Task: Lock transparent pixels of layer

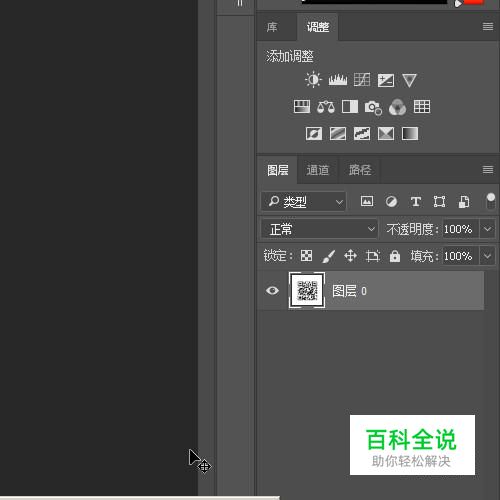Action: coord(306,256)
